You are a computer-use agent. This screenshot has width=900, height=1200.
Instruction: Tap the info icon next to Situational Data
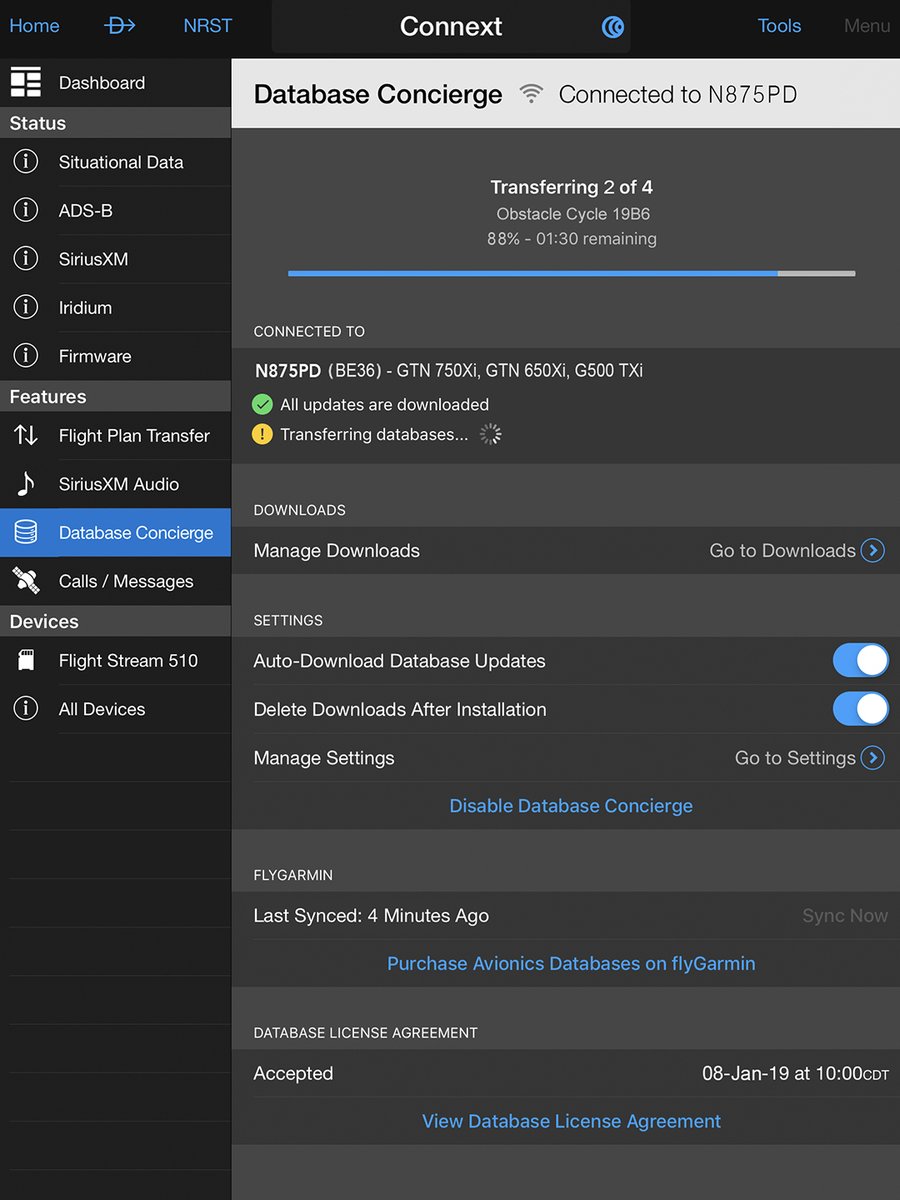point(26,162)
